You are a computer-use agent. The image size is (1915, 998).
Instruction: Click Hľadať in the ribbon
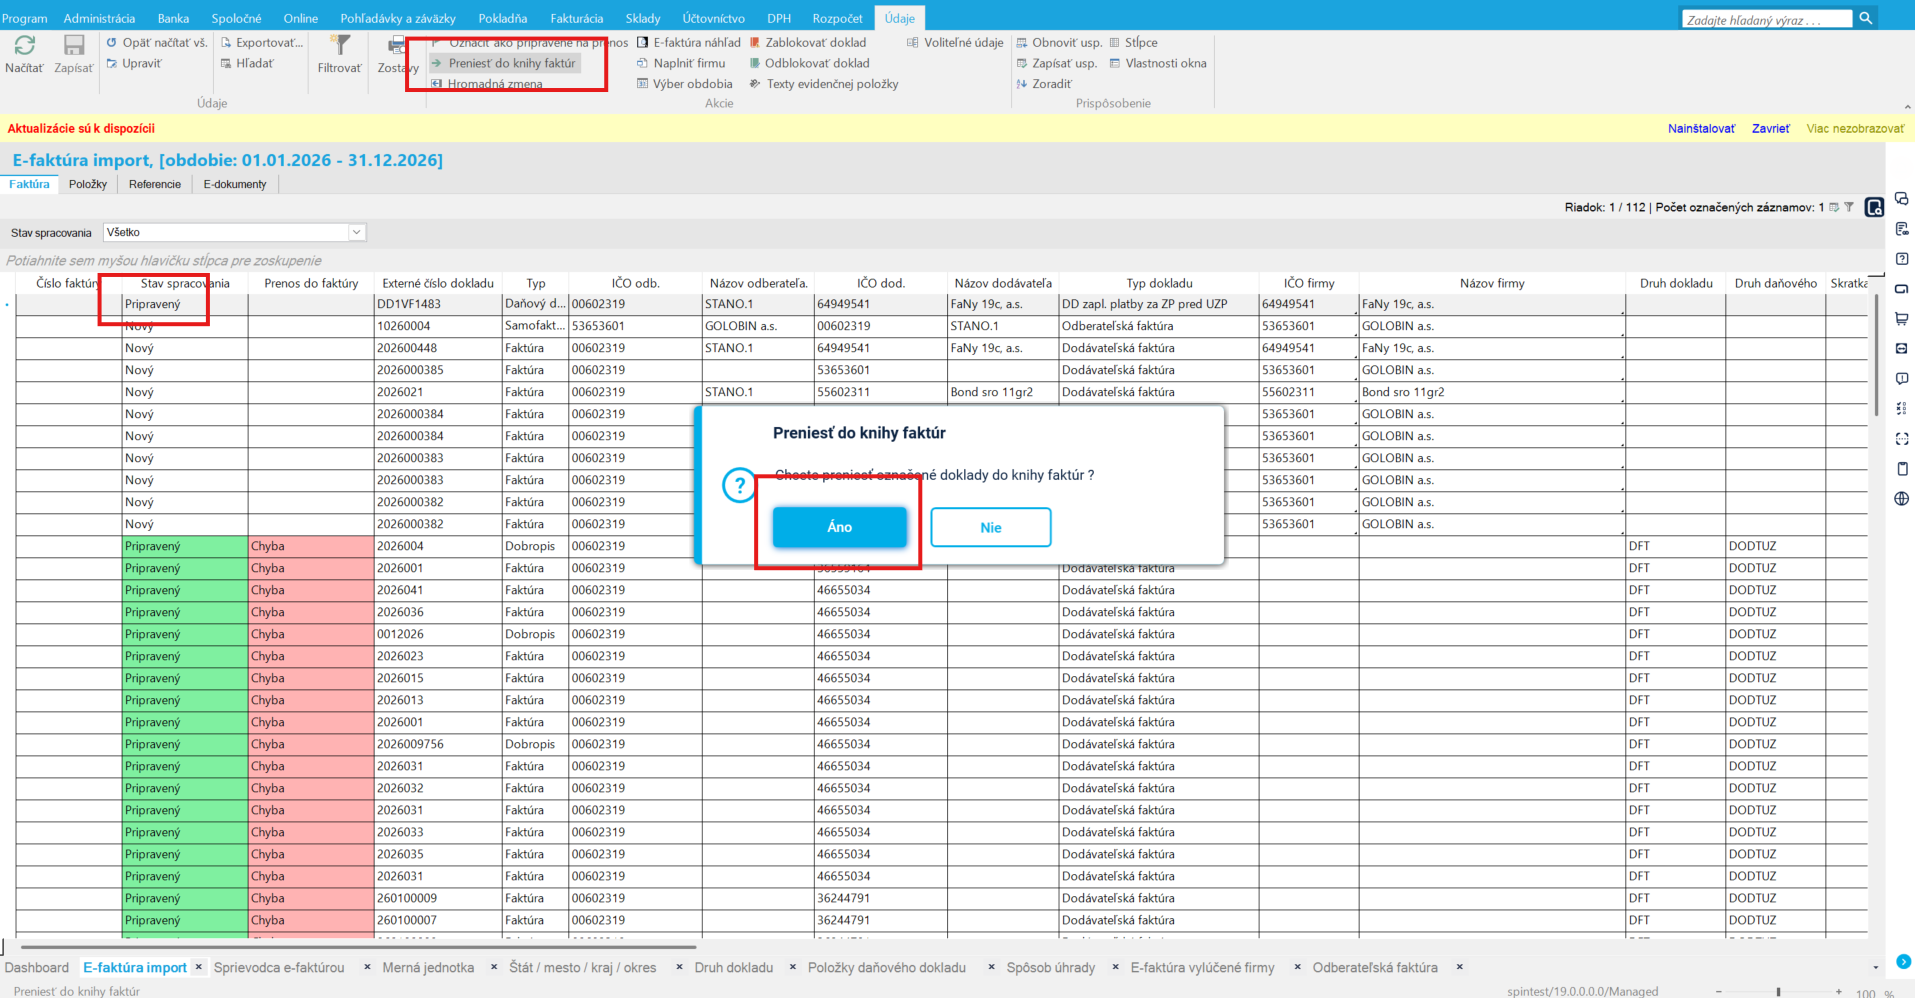[x=247, y=63]
